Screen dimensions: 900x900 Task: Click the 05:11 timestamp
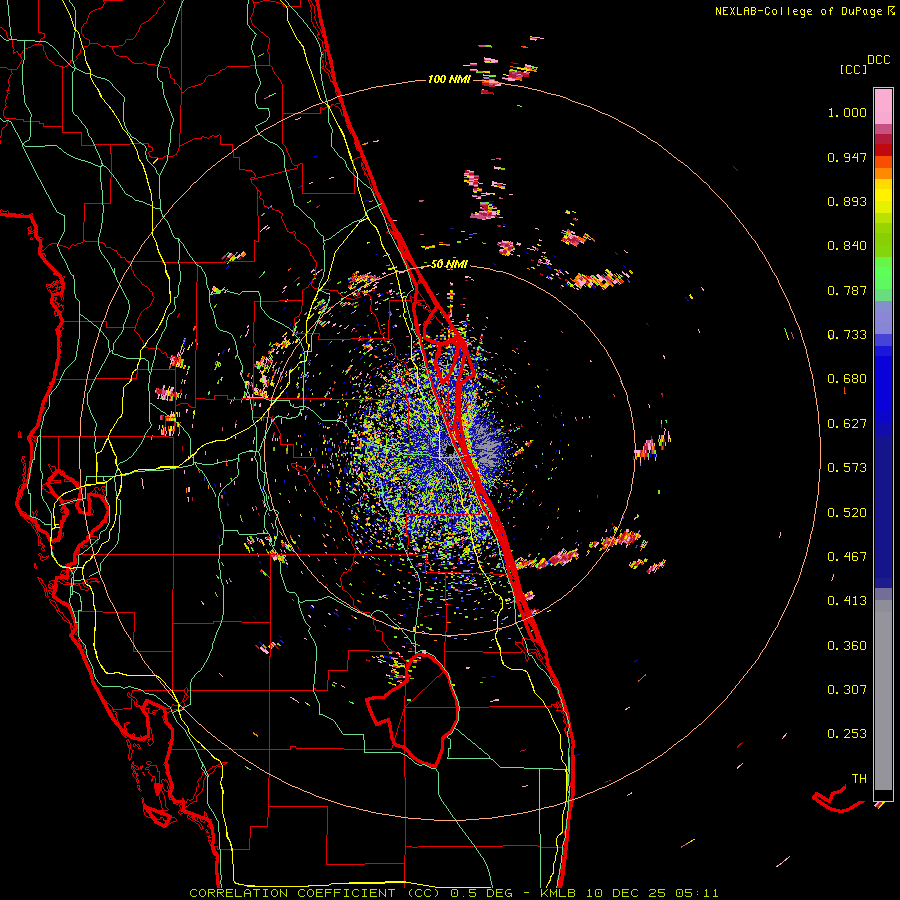click(697, 893)
